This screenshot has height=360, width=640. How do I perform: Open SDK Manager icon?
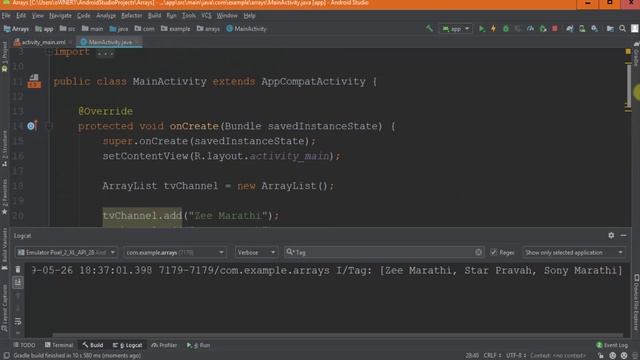[x=595, y=29]
